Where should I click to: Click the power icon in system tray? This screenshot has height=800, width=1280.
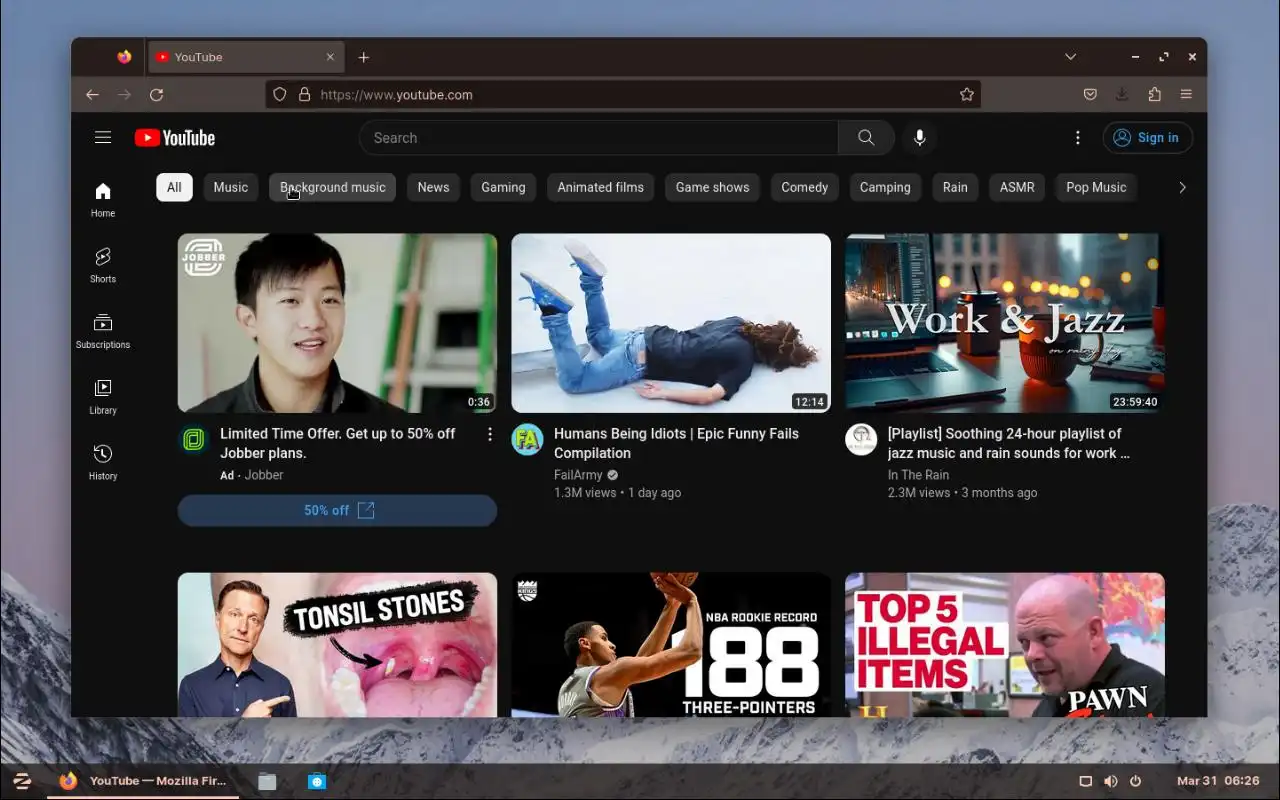click(1135, 781)
